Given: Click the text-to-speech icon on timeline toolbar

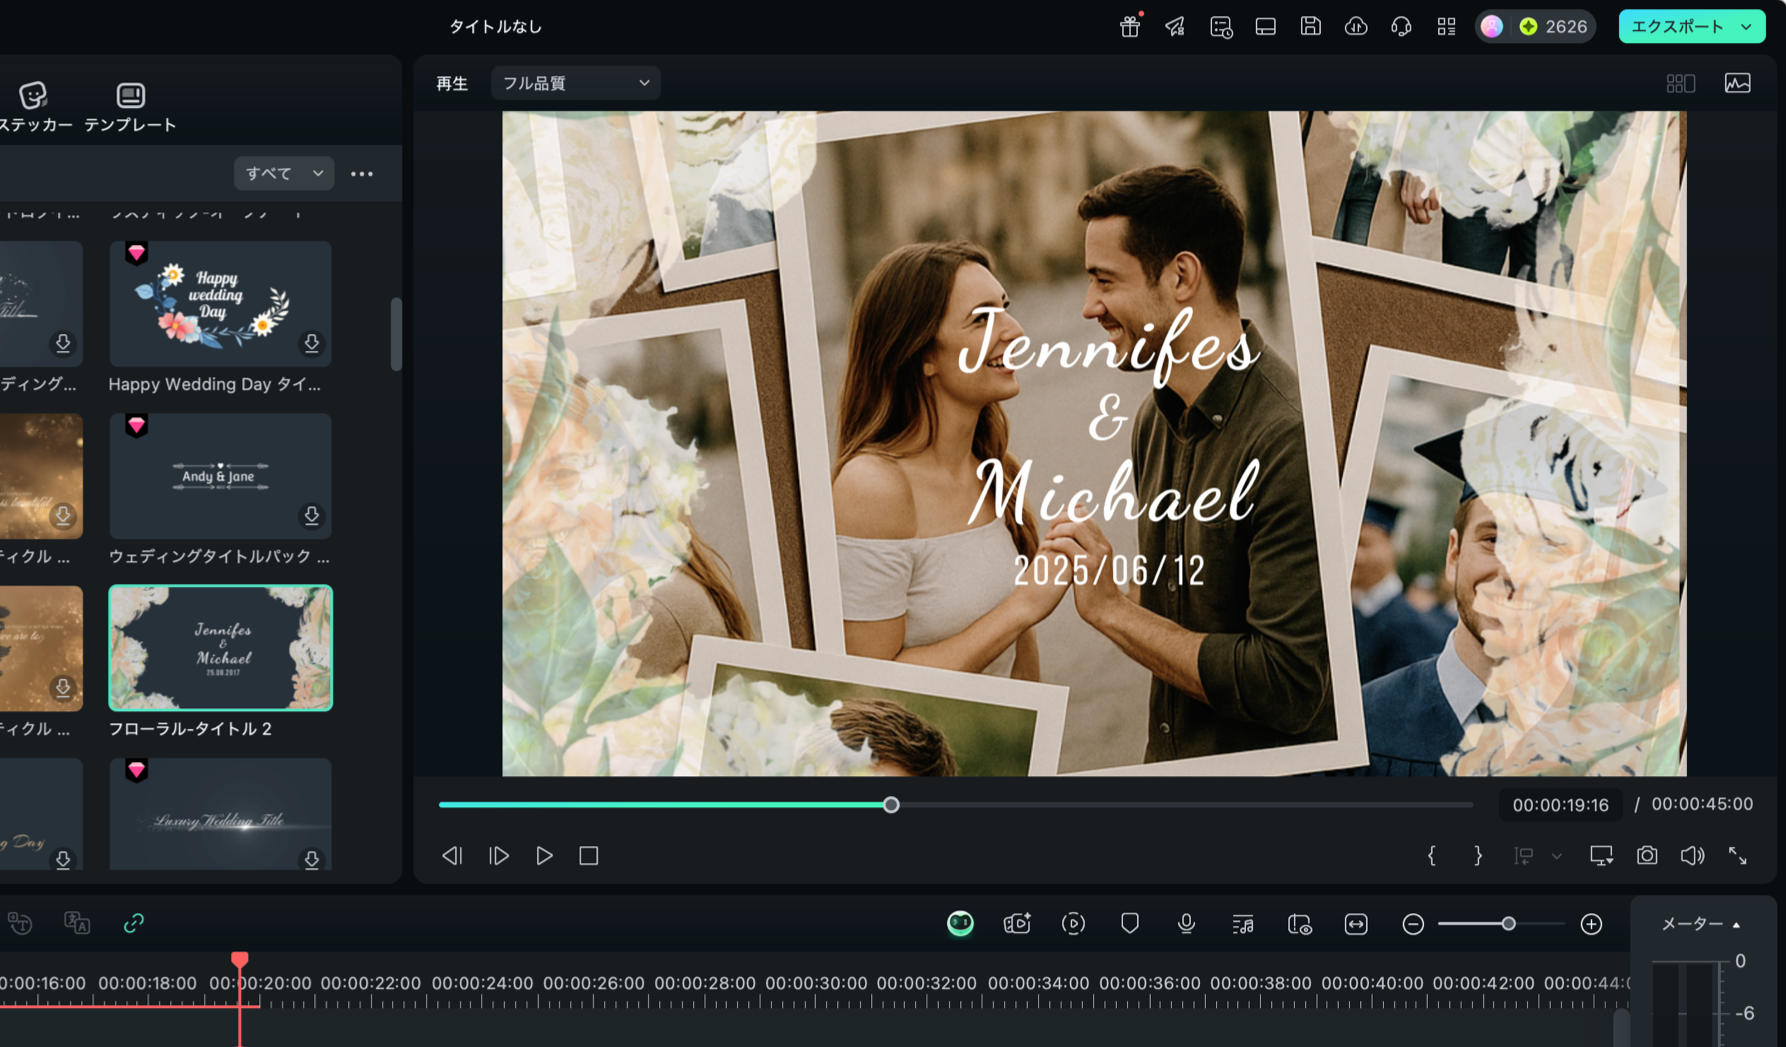Looking at the screenshot, I should click(x=20, y=923).
